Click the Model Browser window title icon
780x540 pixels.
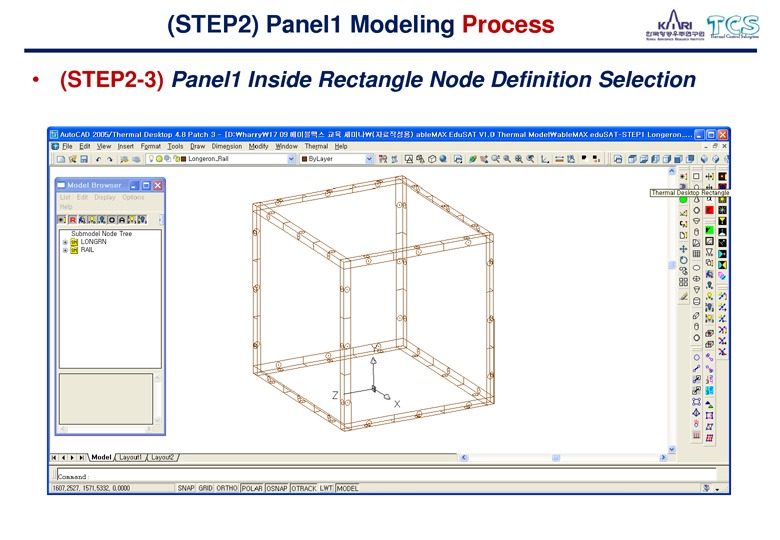click(x=61, y=185)
